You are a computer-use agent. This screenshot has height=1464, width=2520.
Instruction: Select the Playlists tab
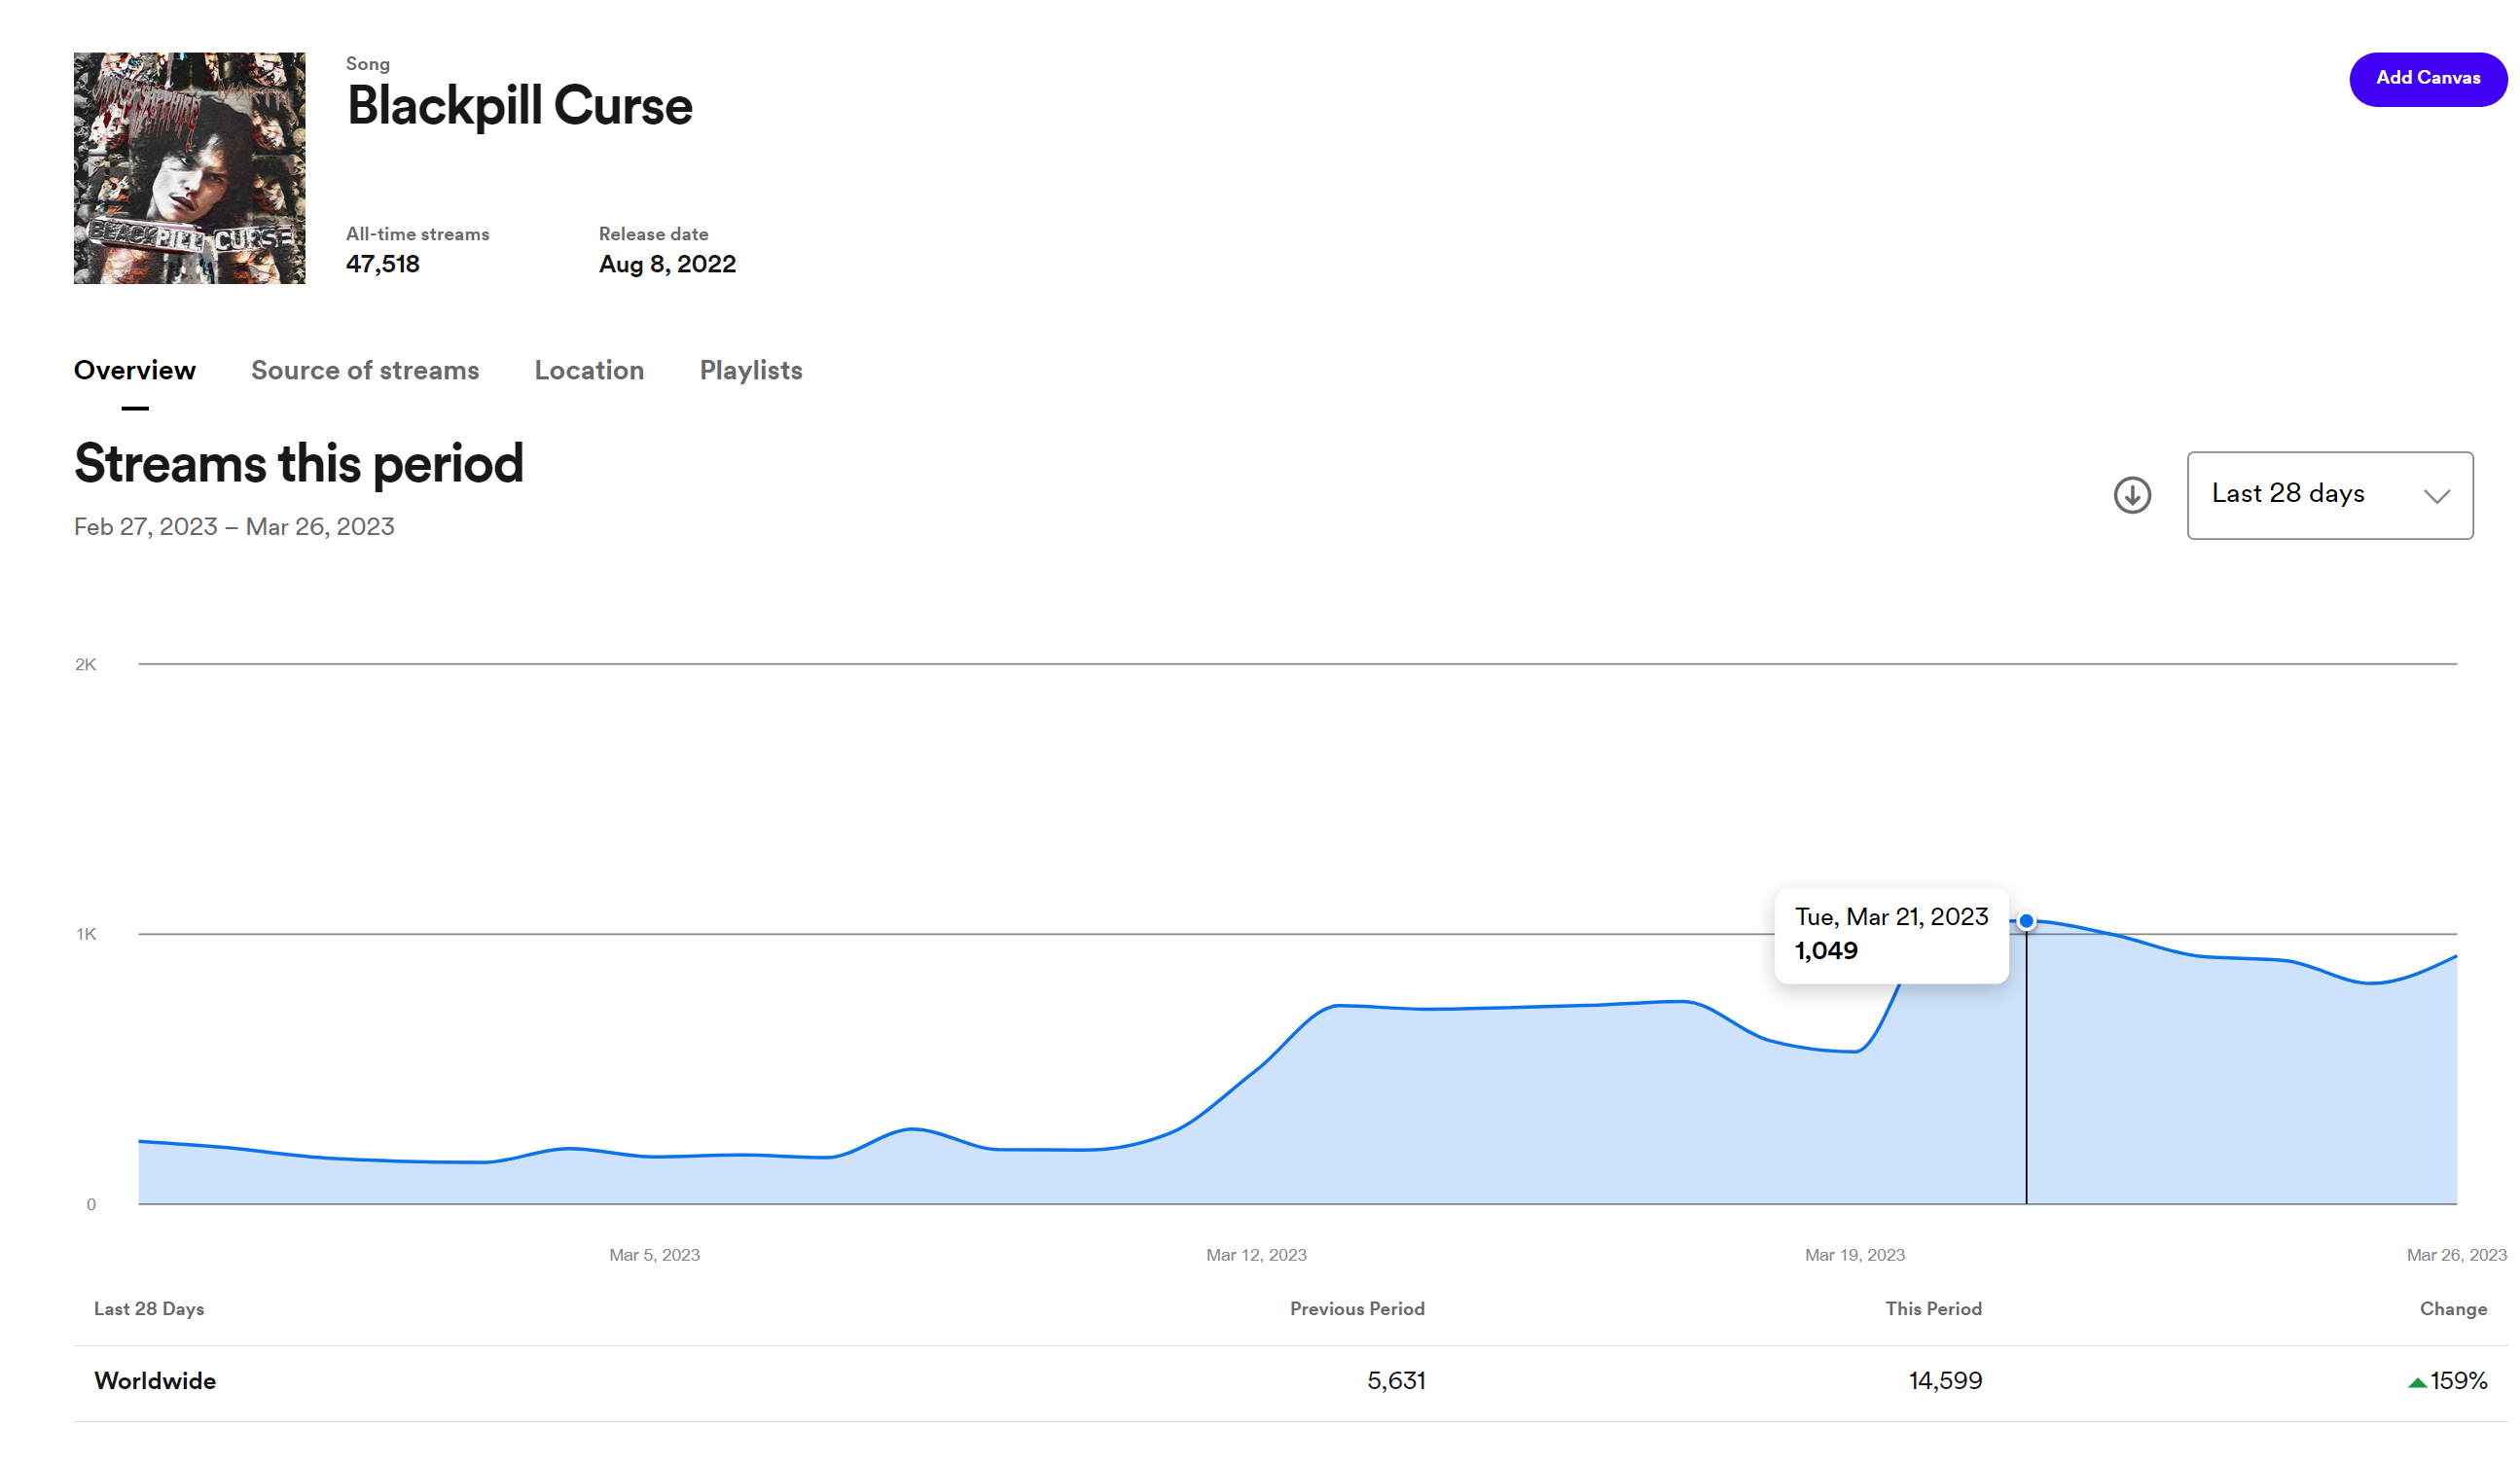click(x=750, y=370)
